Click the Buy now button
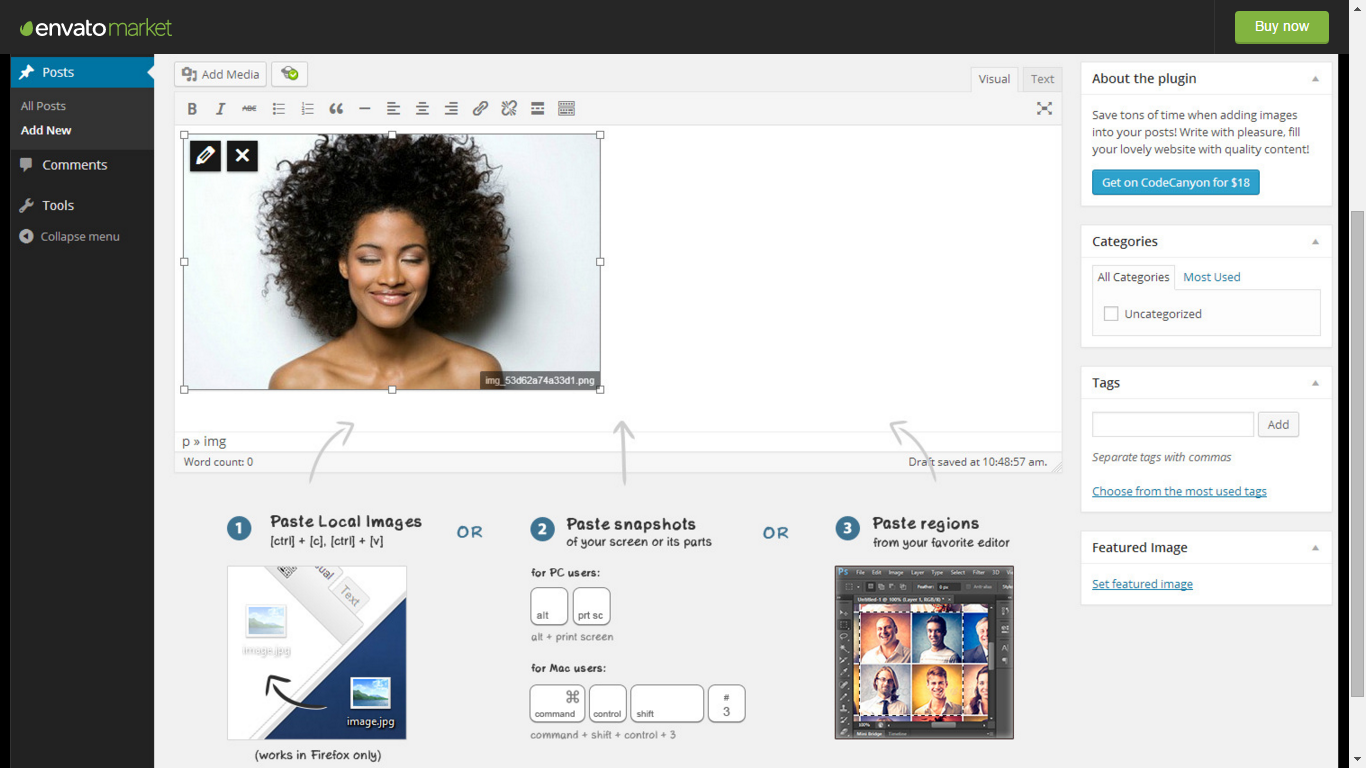 [x=1281, y=27]
